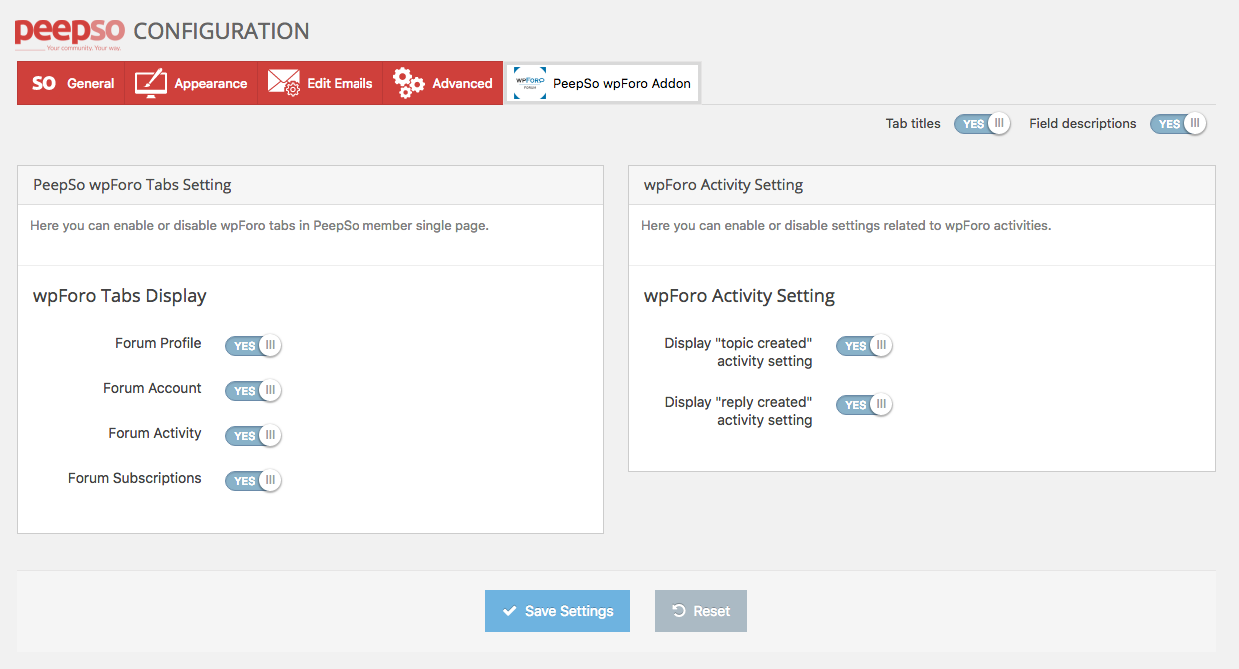The image size is (1239, 669).
Task: Click the "Field descriptions" label
Action: pyautogui.click(x=1083, y=124)
